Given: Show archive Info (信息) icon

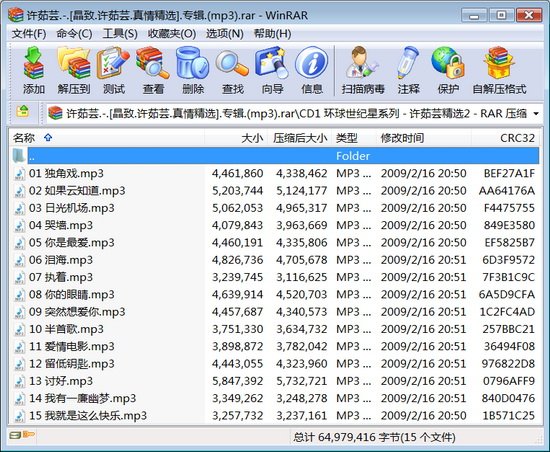Looking at the screenshot, I should [x=312, y=70].
